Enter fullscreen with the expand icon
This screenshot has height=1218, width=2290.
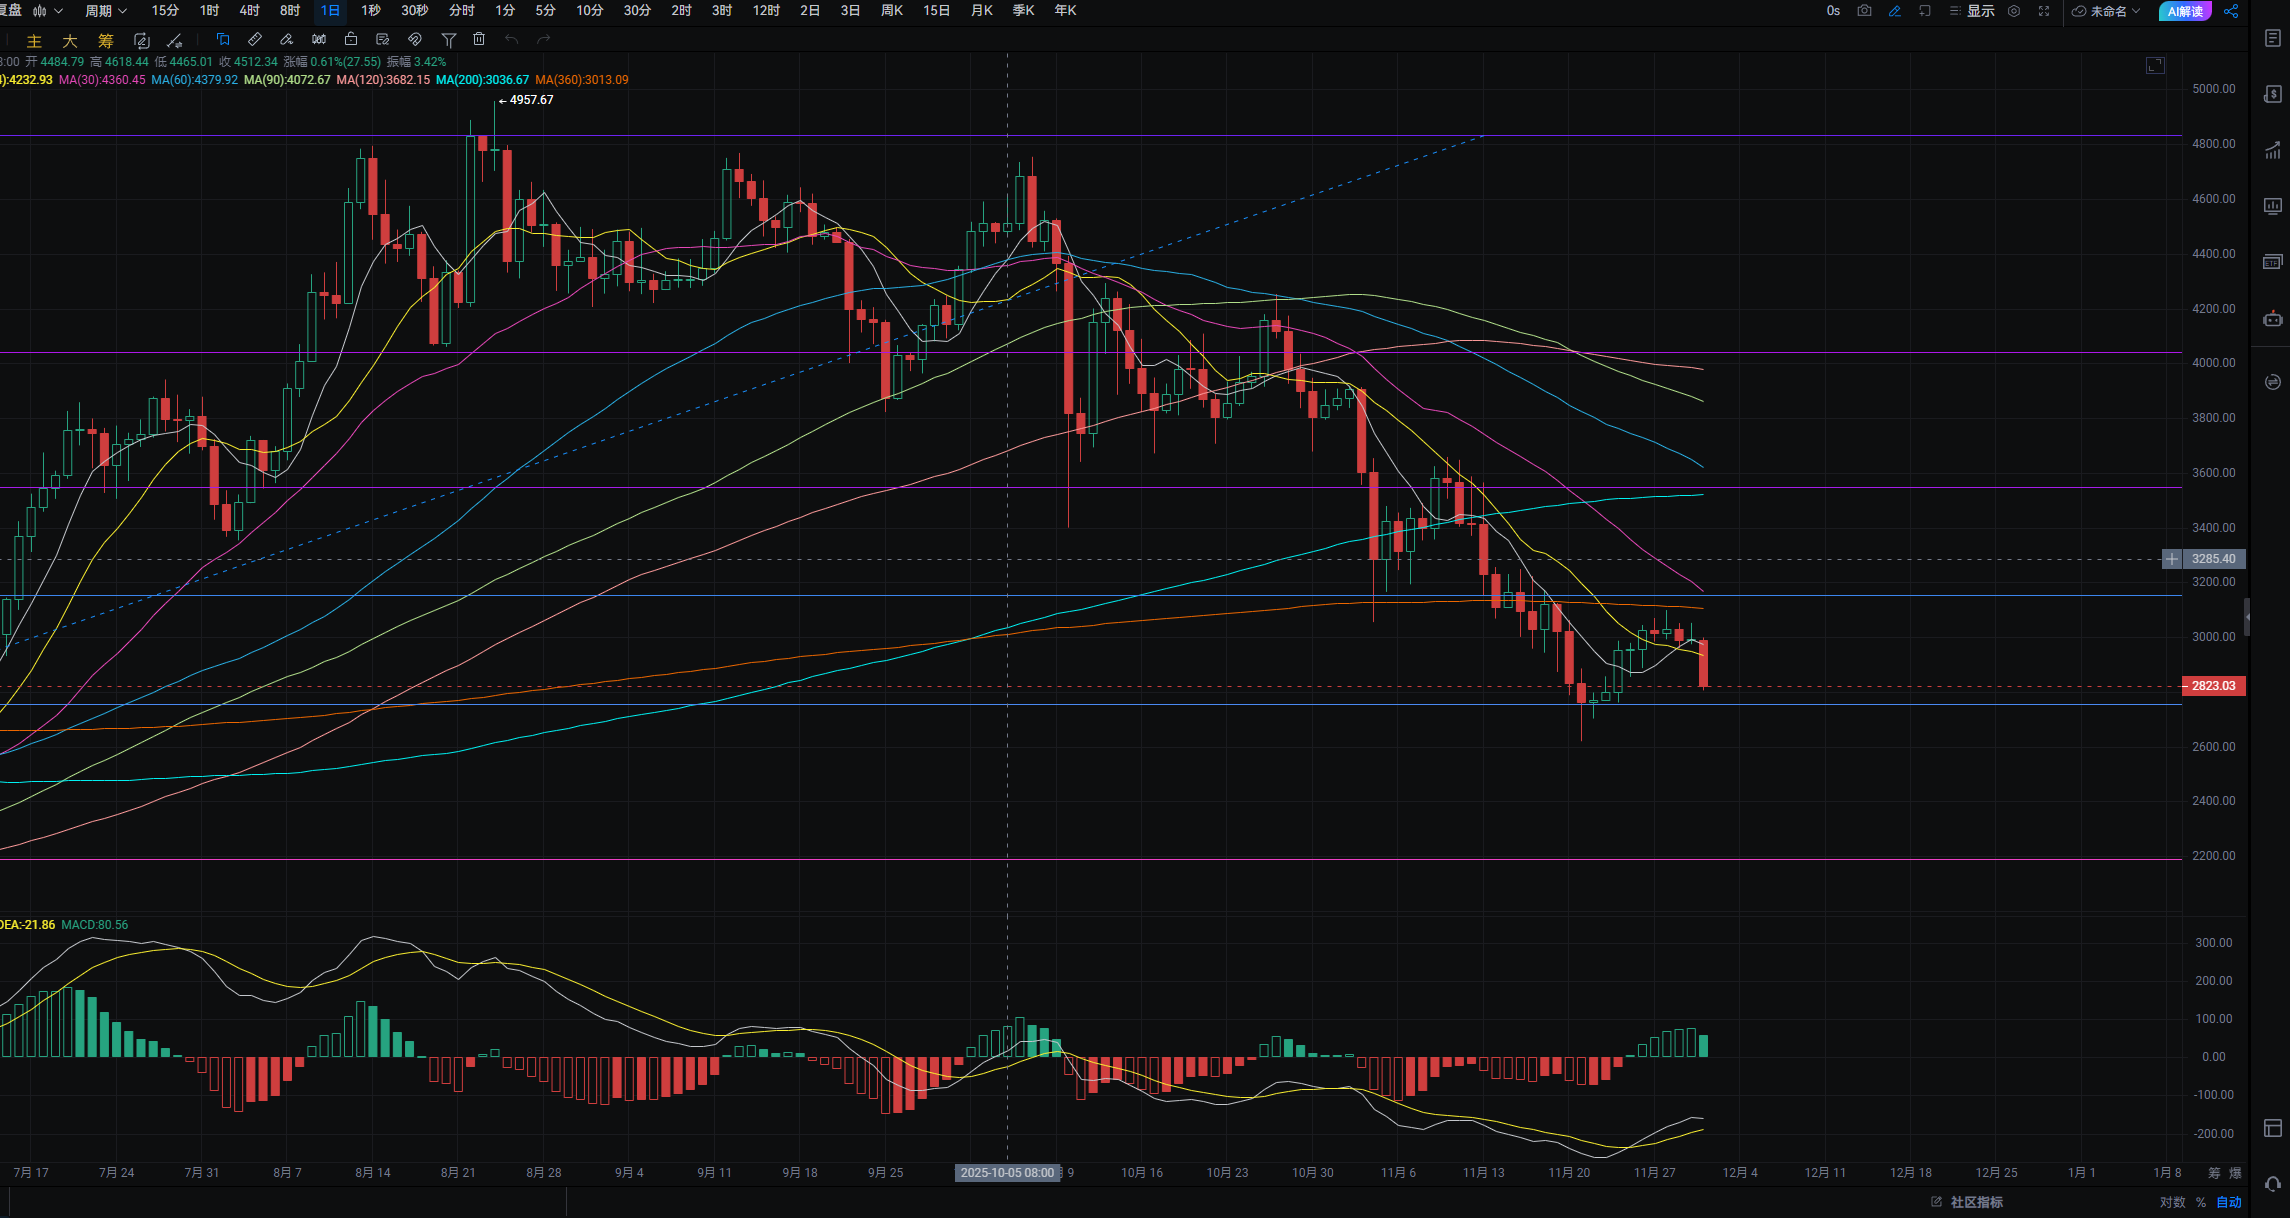coord(2044,11)
